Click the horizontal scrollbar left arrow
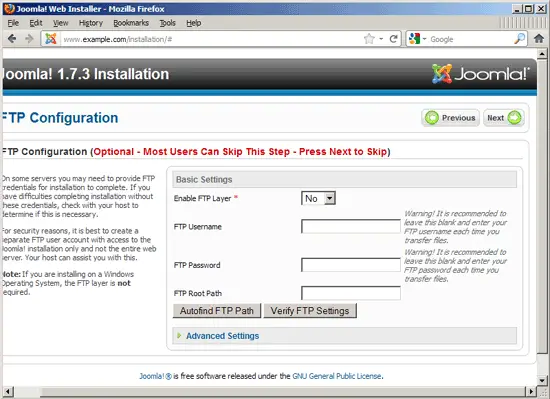The height and width of the screenshot is (399, 550). (8, 392)
